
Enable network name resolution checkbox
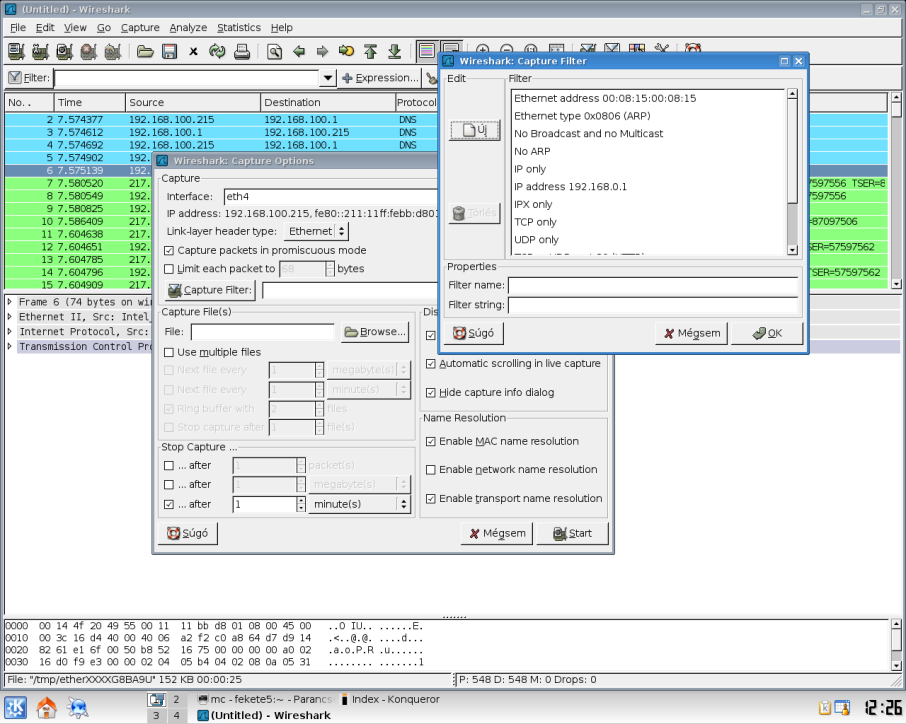click(430, 470)
